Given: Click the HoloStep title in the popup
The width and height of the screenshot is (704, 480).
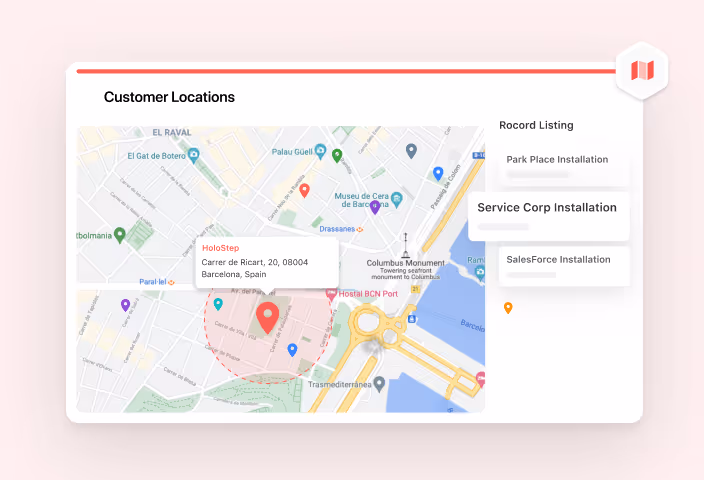Looking at the screenshot, I should (x=220, y=248).
